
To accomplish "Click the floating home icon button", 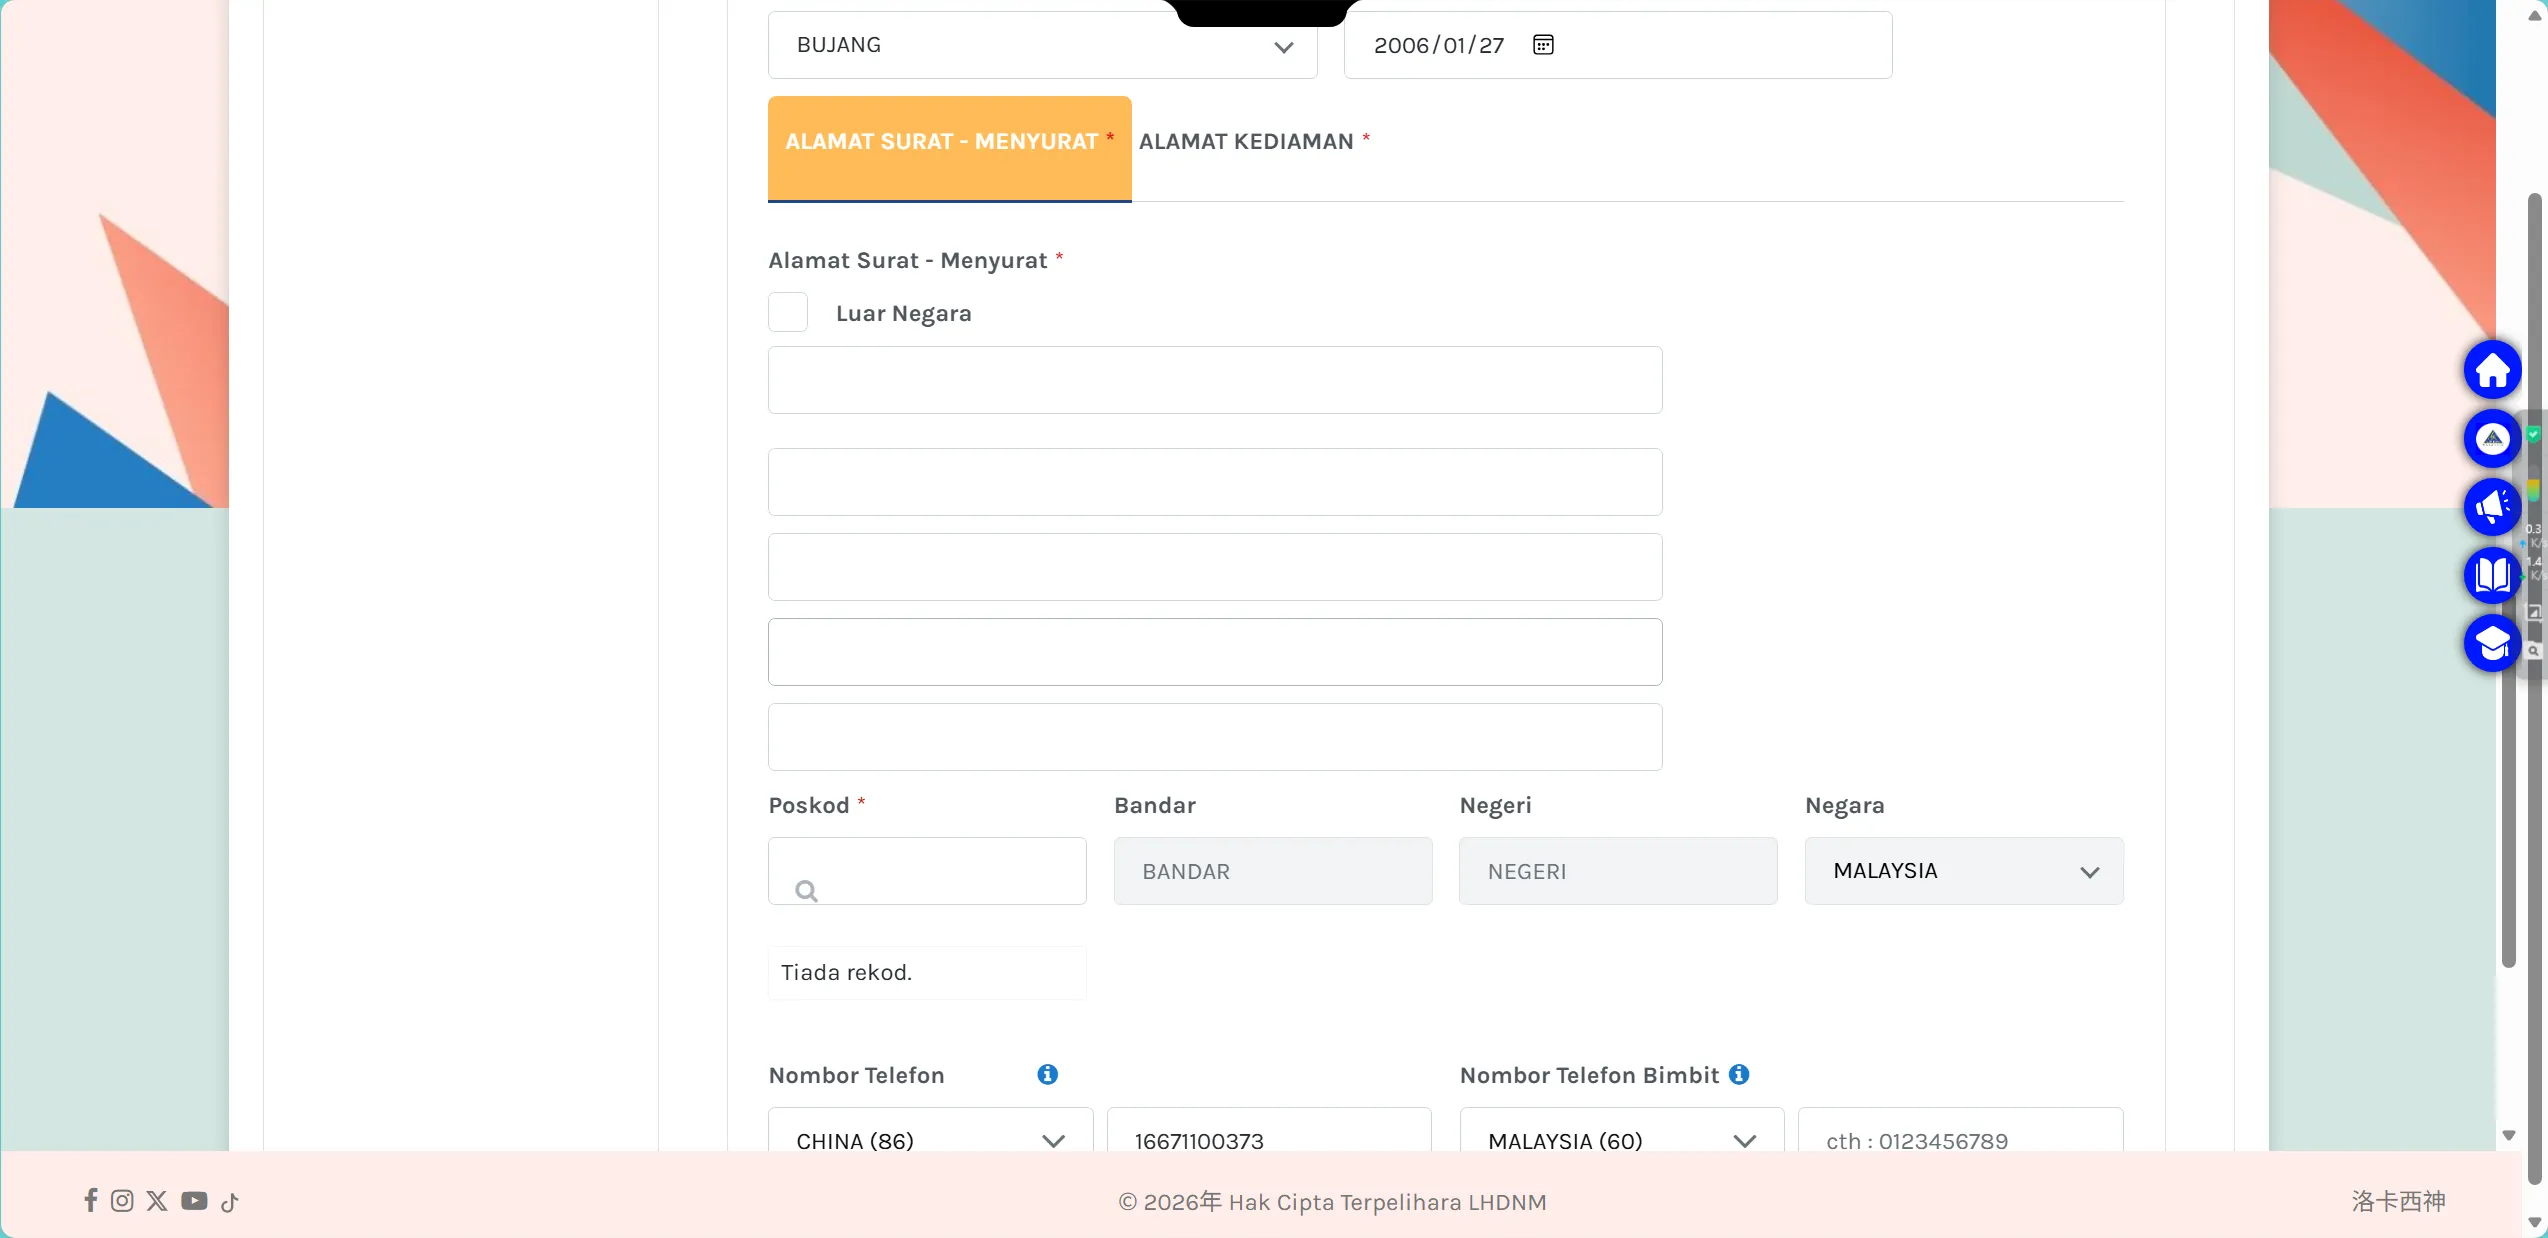I will (2492, 371).
